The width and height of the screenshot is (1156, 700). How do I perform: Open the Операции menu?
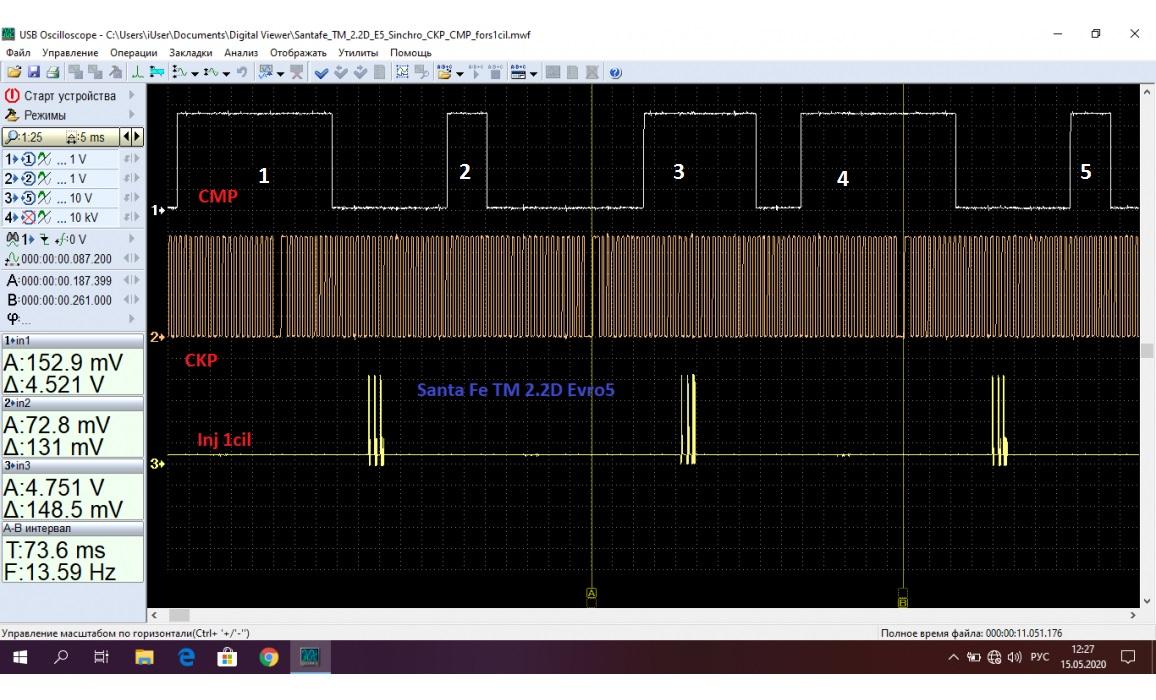click(x=133, y=52)
